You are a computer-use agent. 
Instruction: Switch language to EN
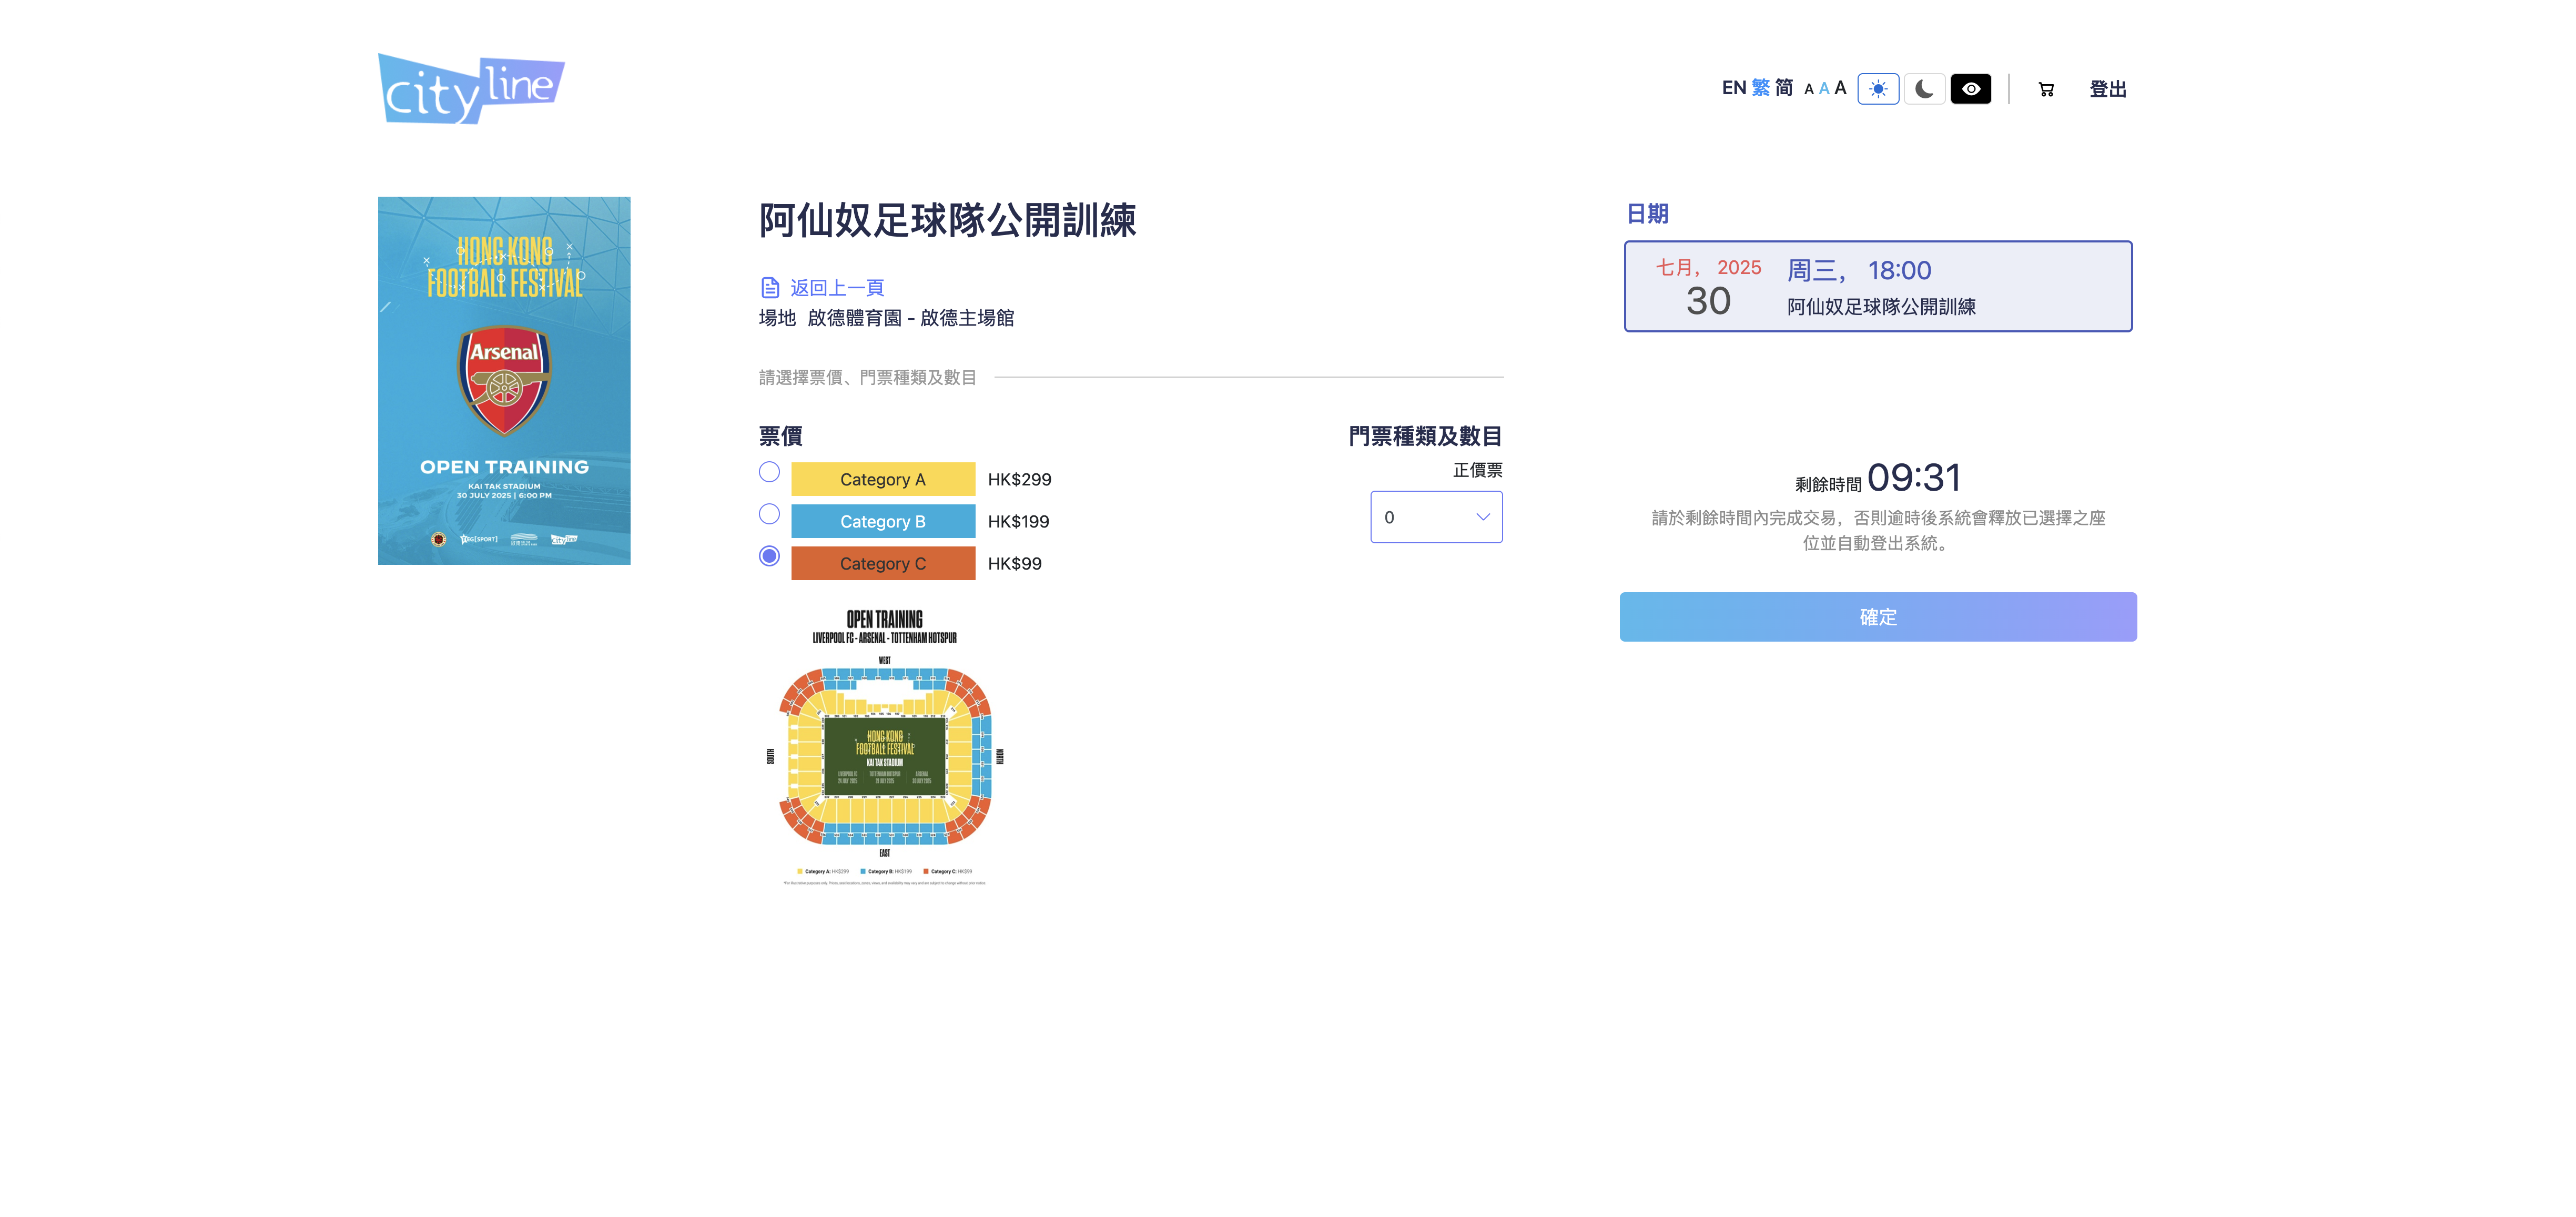coord(1733,88)
